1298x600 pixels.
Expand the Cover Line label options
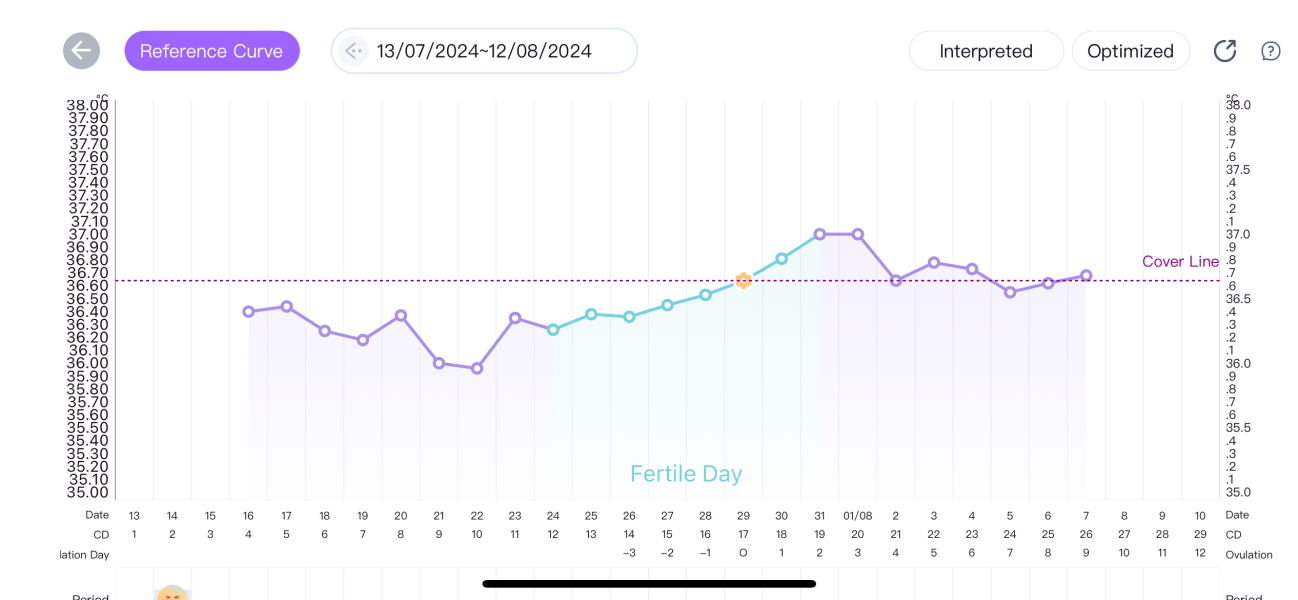click(1180, 261)
